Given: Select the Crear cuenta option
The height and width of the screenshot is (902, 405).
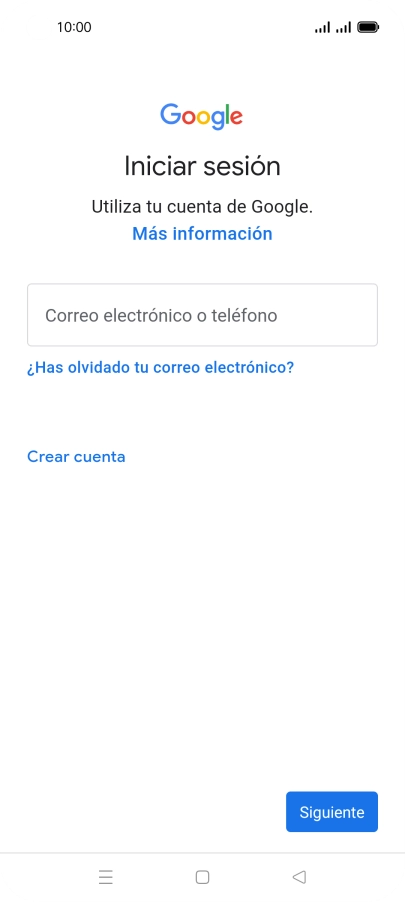Looking at the screenshot, I should [x=77, y=457].
